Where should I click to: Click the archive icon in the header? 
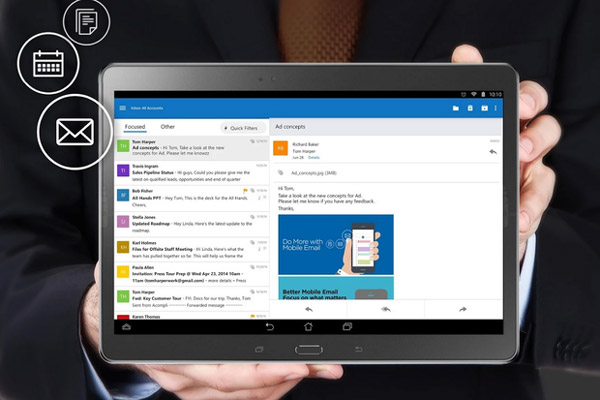click(470, 108)
